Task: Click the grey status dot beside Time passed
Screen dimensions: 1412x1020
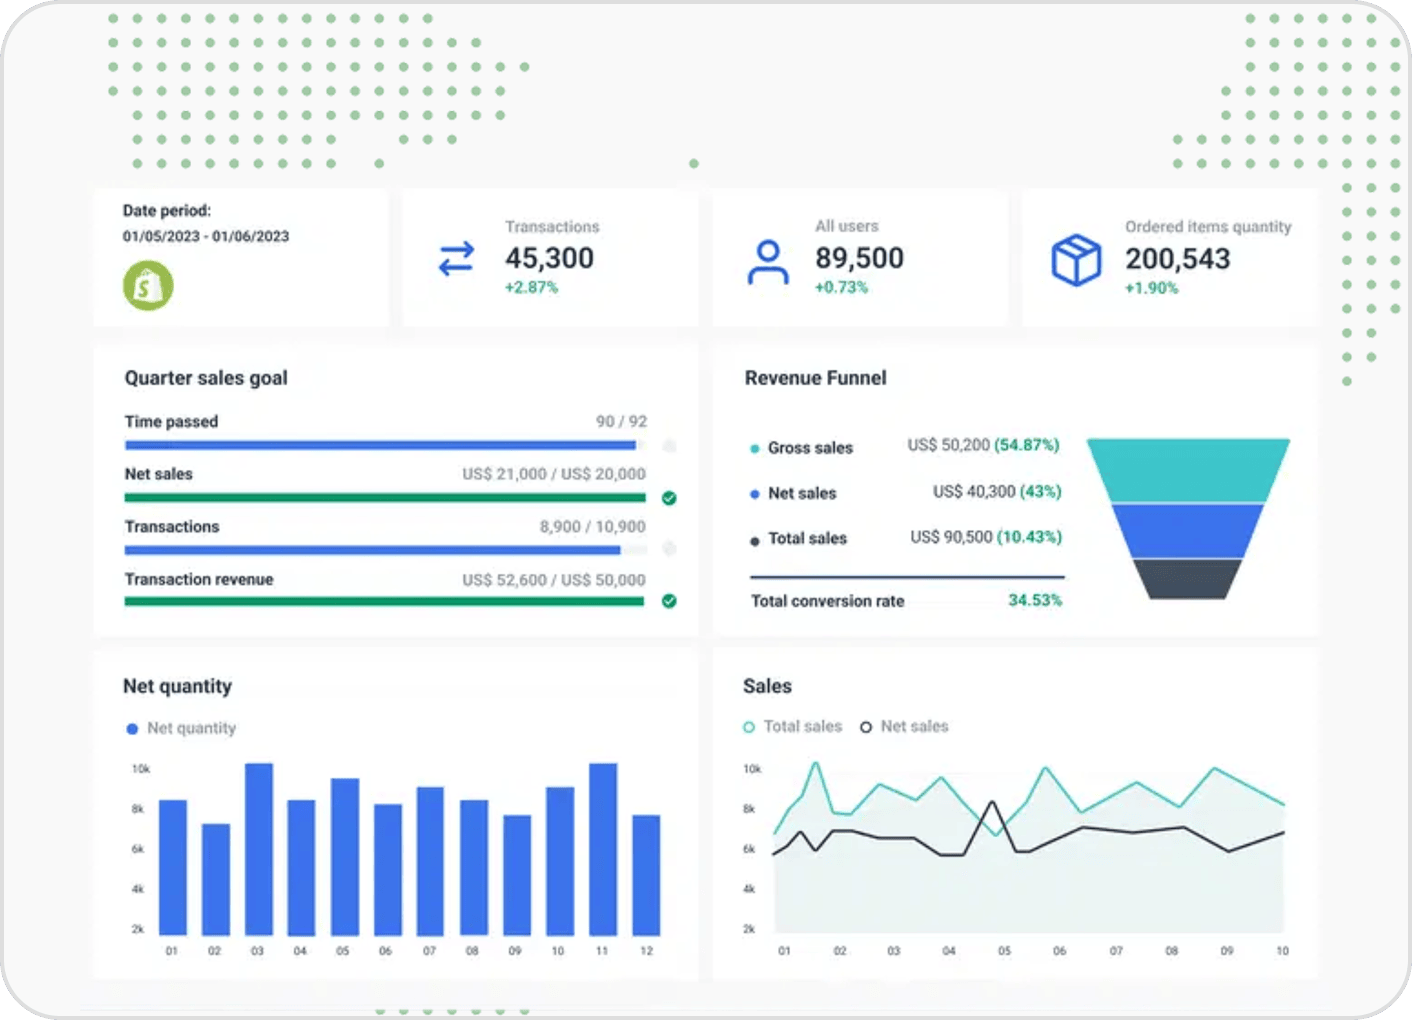Action: click(x=669, y=446)
